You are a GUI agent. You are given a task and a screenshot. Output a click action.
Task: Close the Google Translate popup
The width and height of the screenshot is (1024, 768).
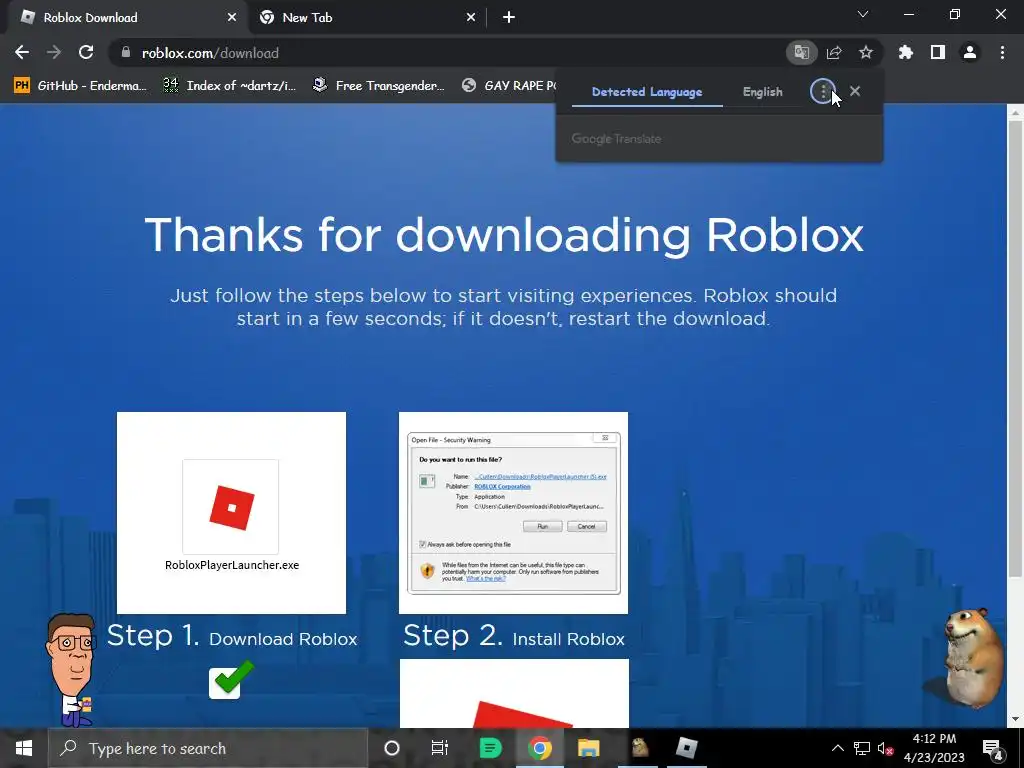tap(855, 91)
